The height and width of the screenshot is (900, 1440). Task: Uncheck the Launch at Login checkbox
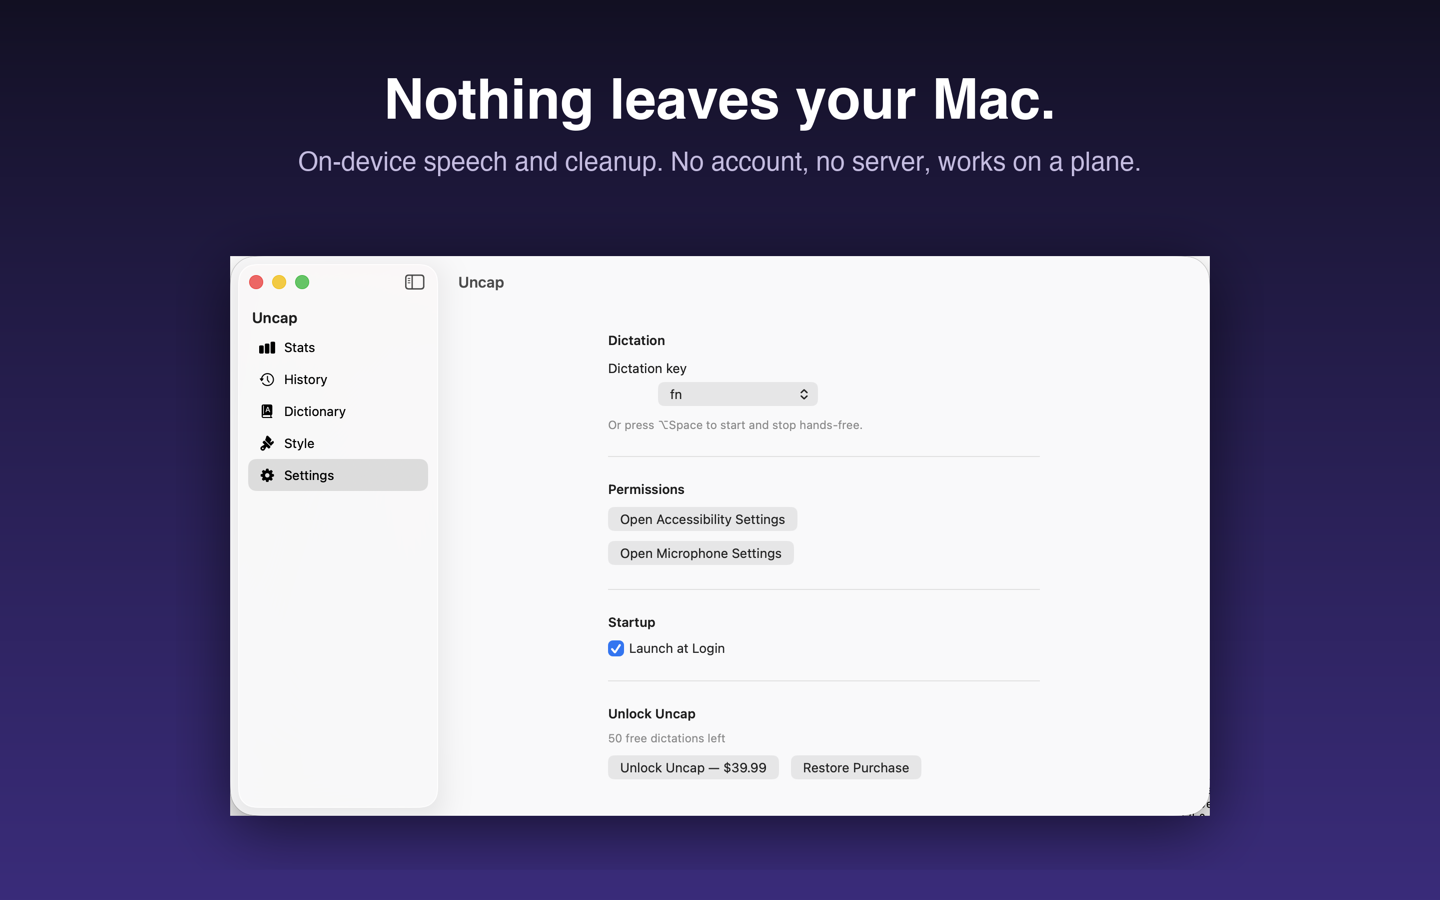[616, 648]
